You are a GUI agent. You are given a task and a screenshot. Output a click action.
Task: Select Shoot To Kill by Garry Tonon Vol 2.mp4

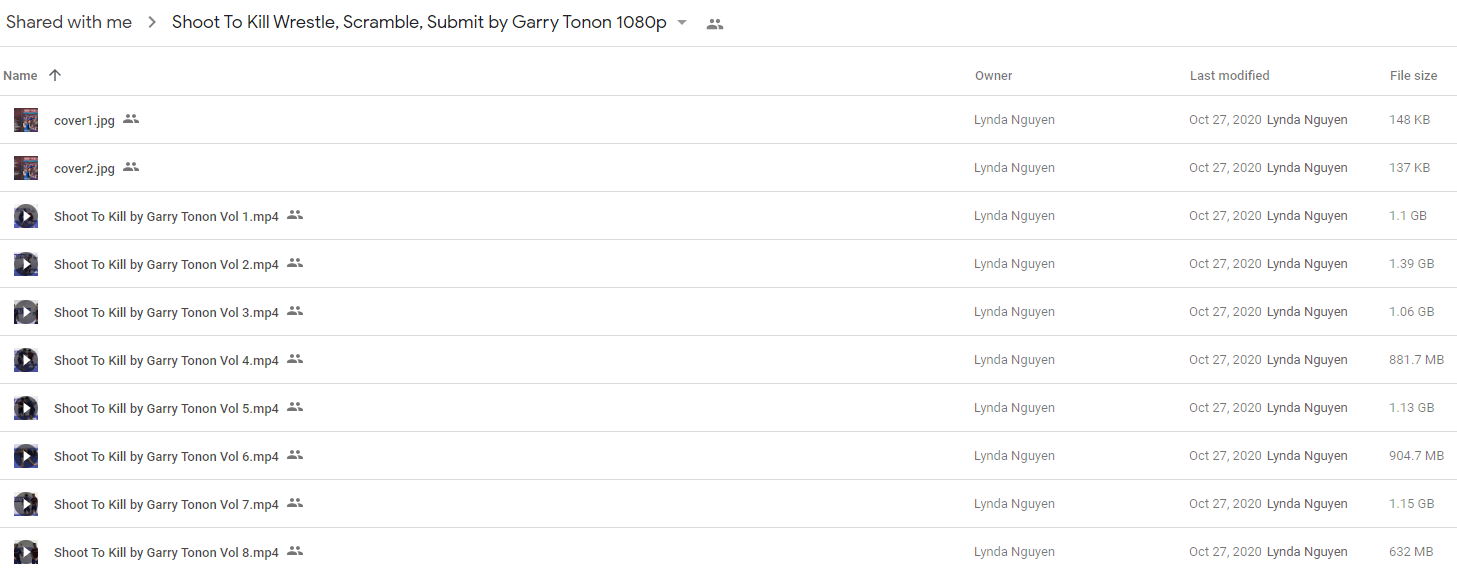click(x=166, y=265)
